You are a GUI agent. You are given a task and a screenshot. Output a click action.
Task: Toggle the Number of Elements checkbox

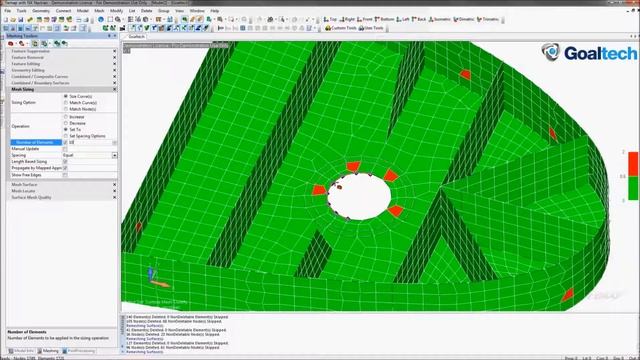coord(65,142)
